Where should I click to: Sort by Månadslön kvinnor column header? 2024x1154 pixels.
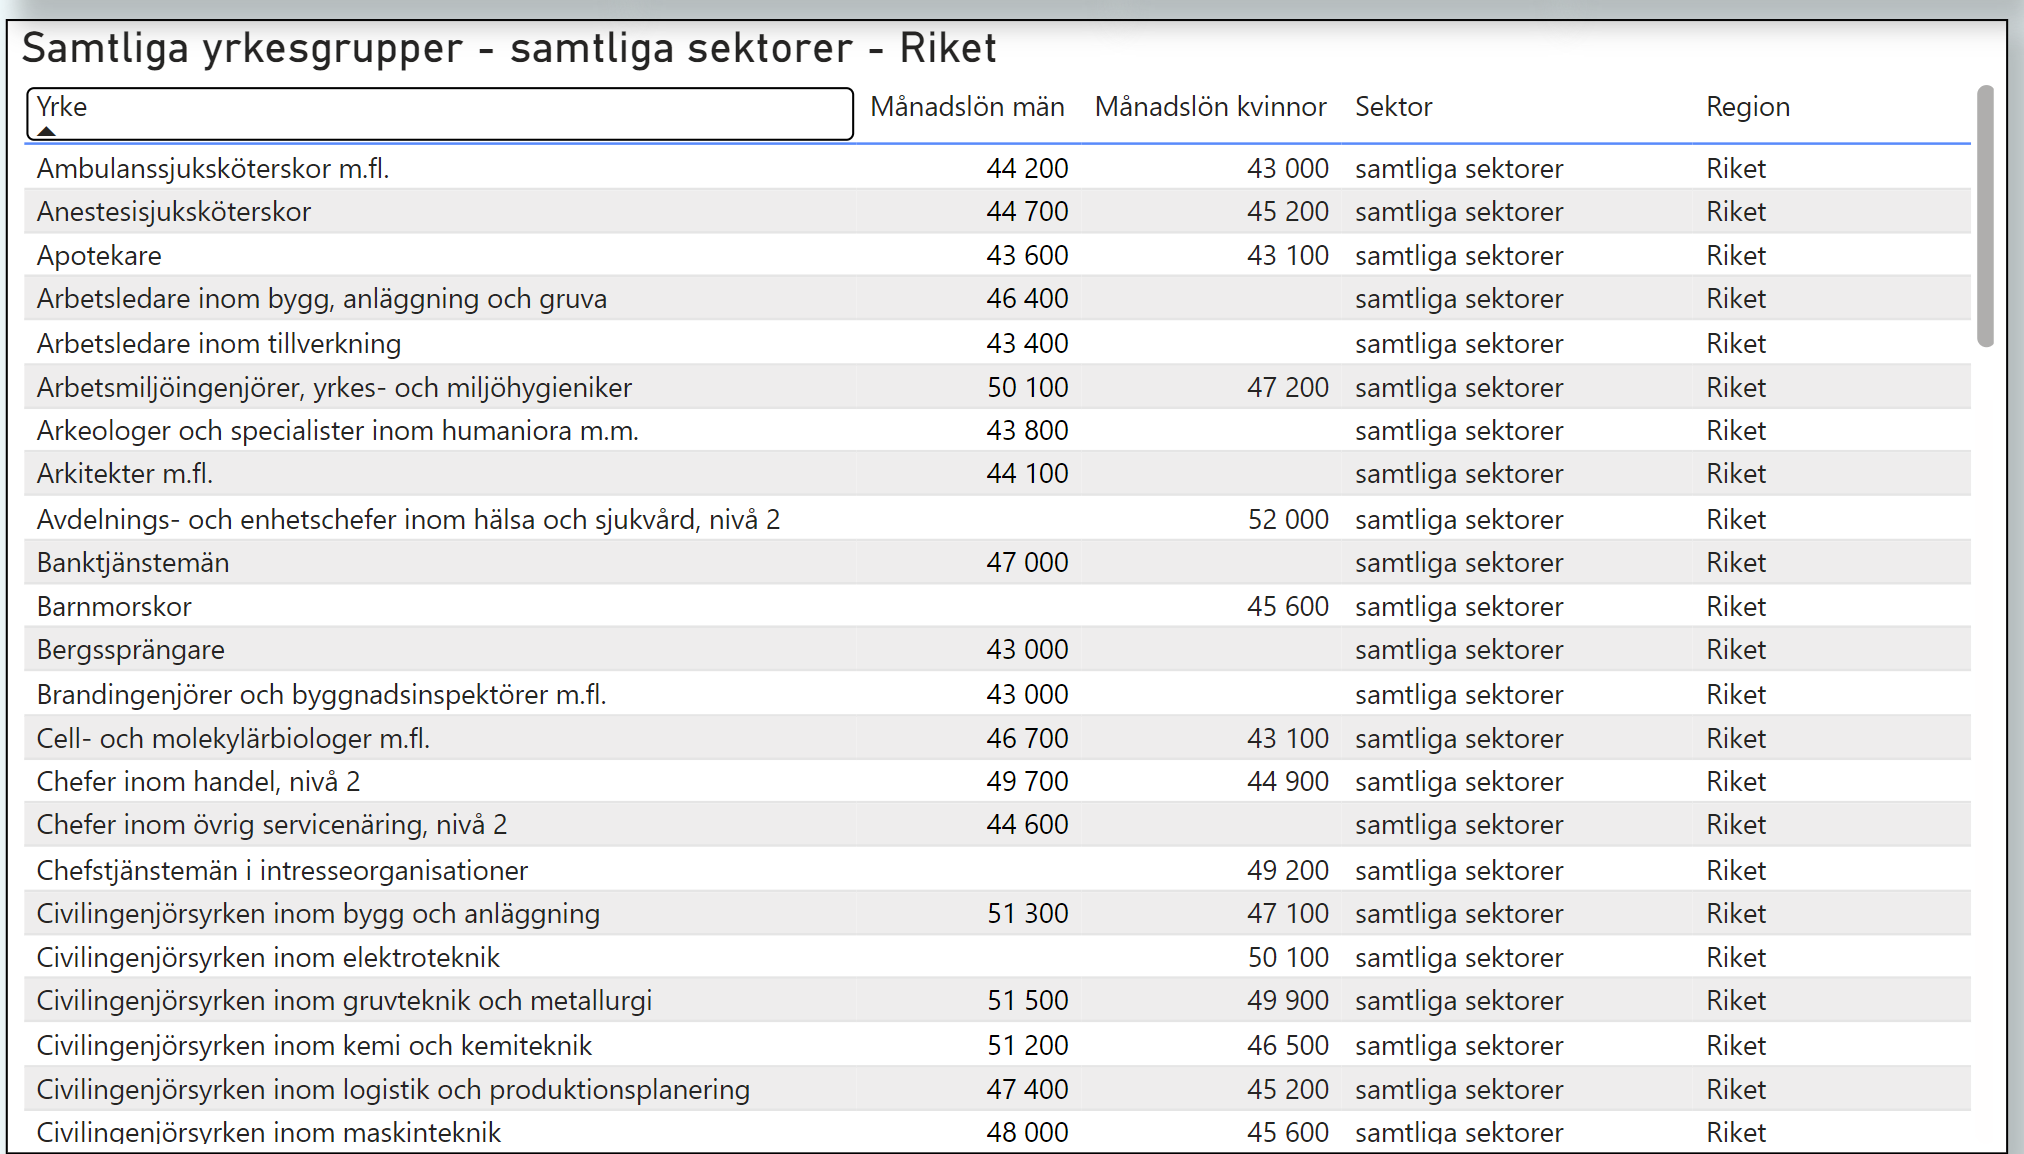coord(1210,107)
